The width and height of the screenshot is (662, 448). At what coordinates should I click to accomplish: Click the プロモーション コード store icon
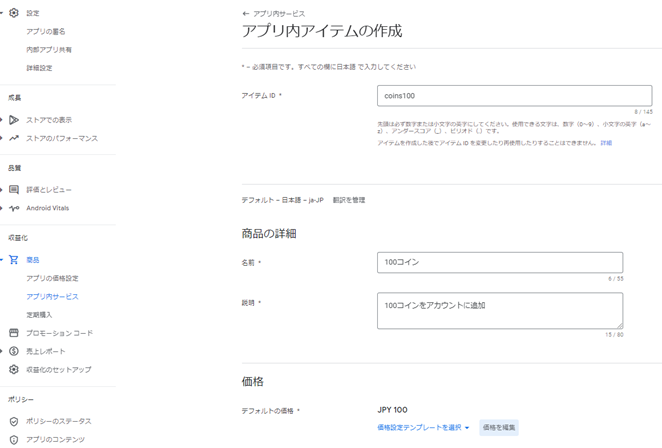click(14, 333)
